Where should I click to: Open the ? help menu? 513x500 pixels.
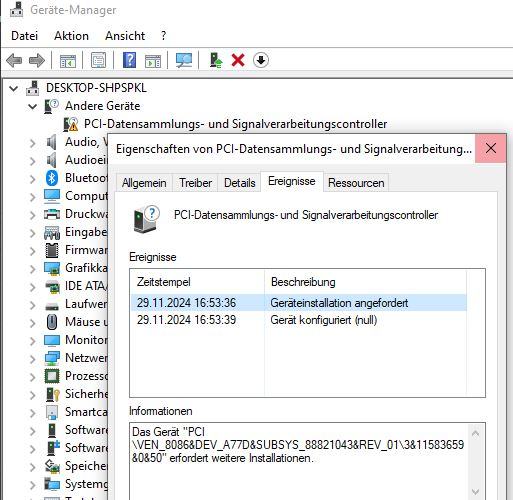[x=163, y=36]
